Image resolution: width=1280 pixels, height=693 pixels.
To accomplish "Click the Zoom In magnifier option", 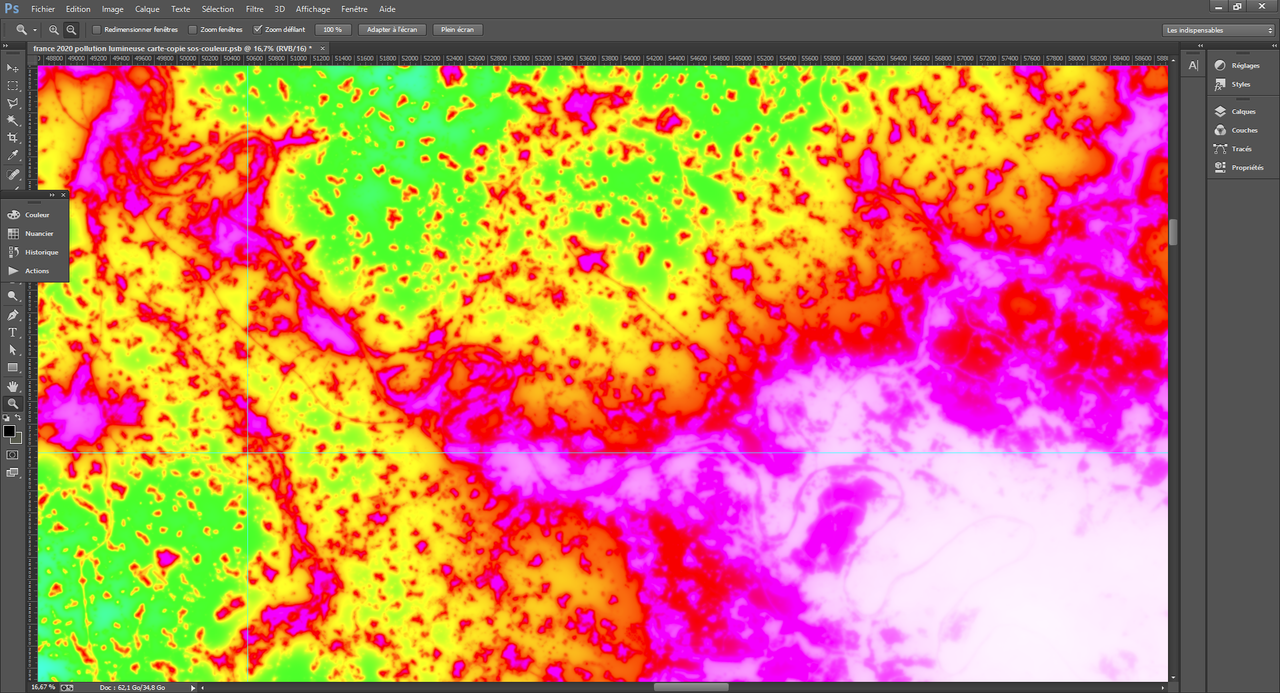I will point(54,30).
